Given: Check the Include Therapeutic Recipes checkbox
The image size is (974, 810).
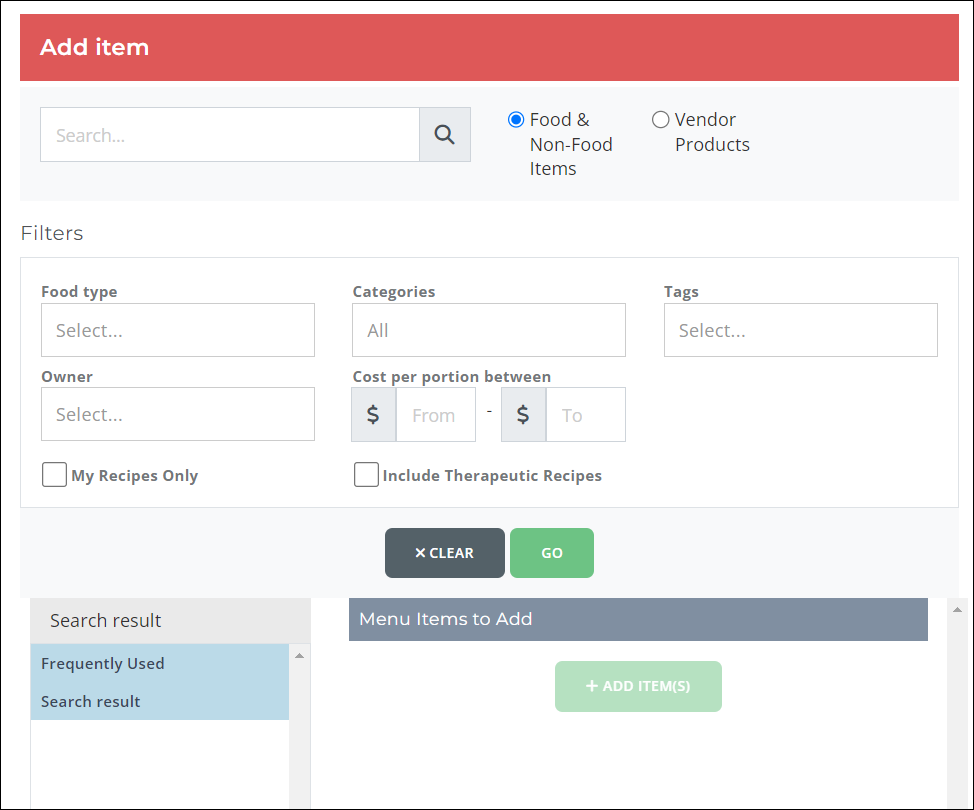Looking at the screenshot, I should click(366, 474).
